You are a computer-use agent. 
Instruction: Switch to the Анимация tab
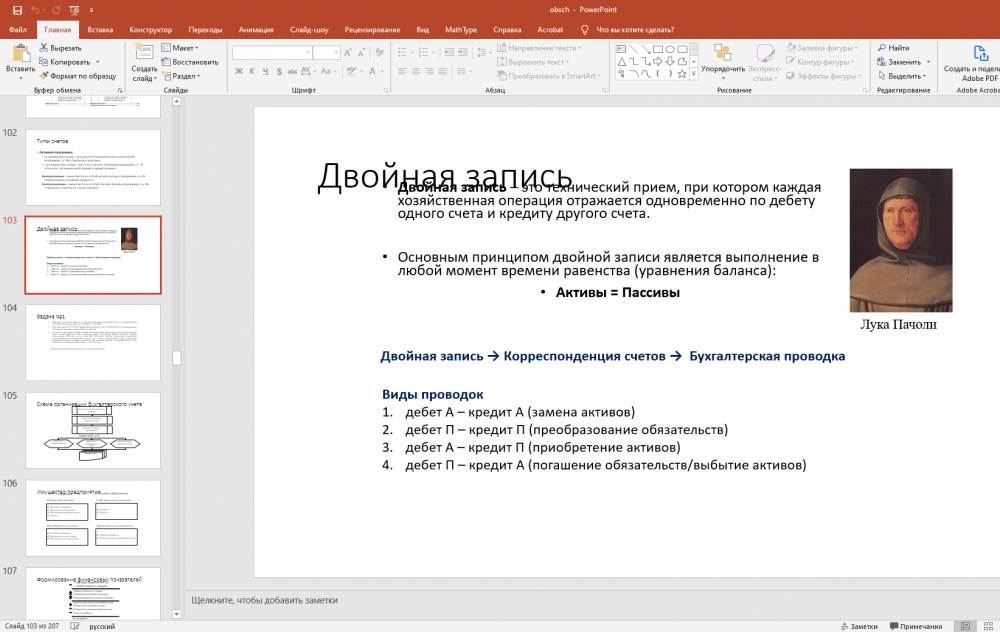click(x=258, y=30)
